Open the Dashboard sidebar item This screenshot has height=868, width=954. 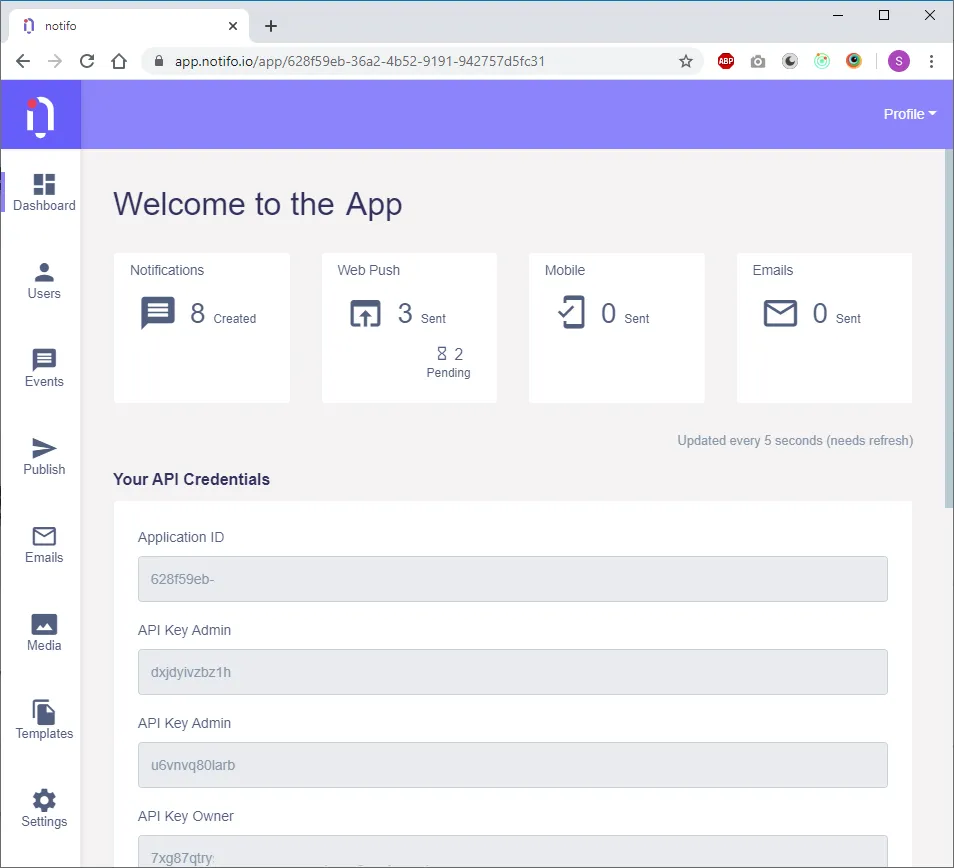coord(44,193)
